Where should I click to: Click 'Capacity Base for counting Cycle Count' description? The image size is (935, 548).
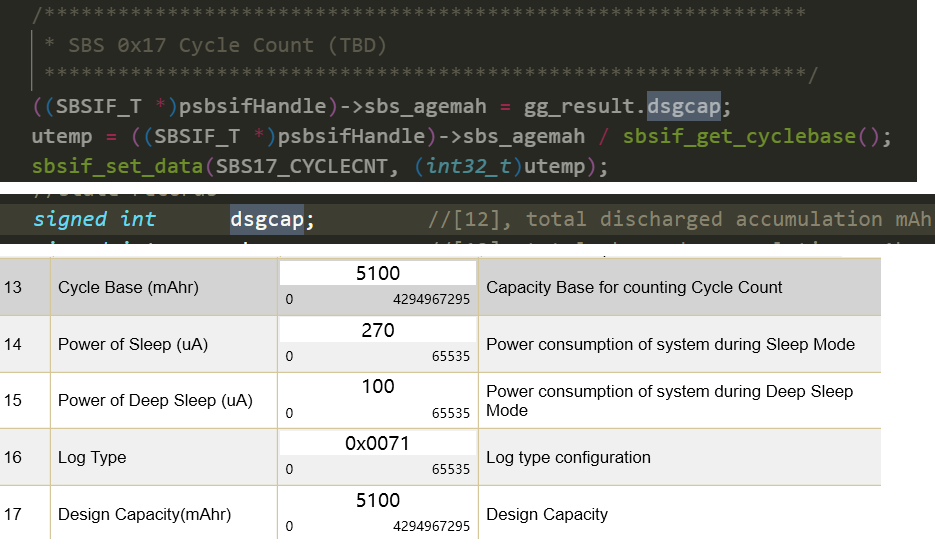click(634, 287)
